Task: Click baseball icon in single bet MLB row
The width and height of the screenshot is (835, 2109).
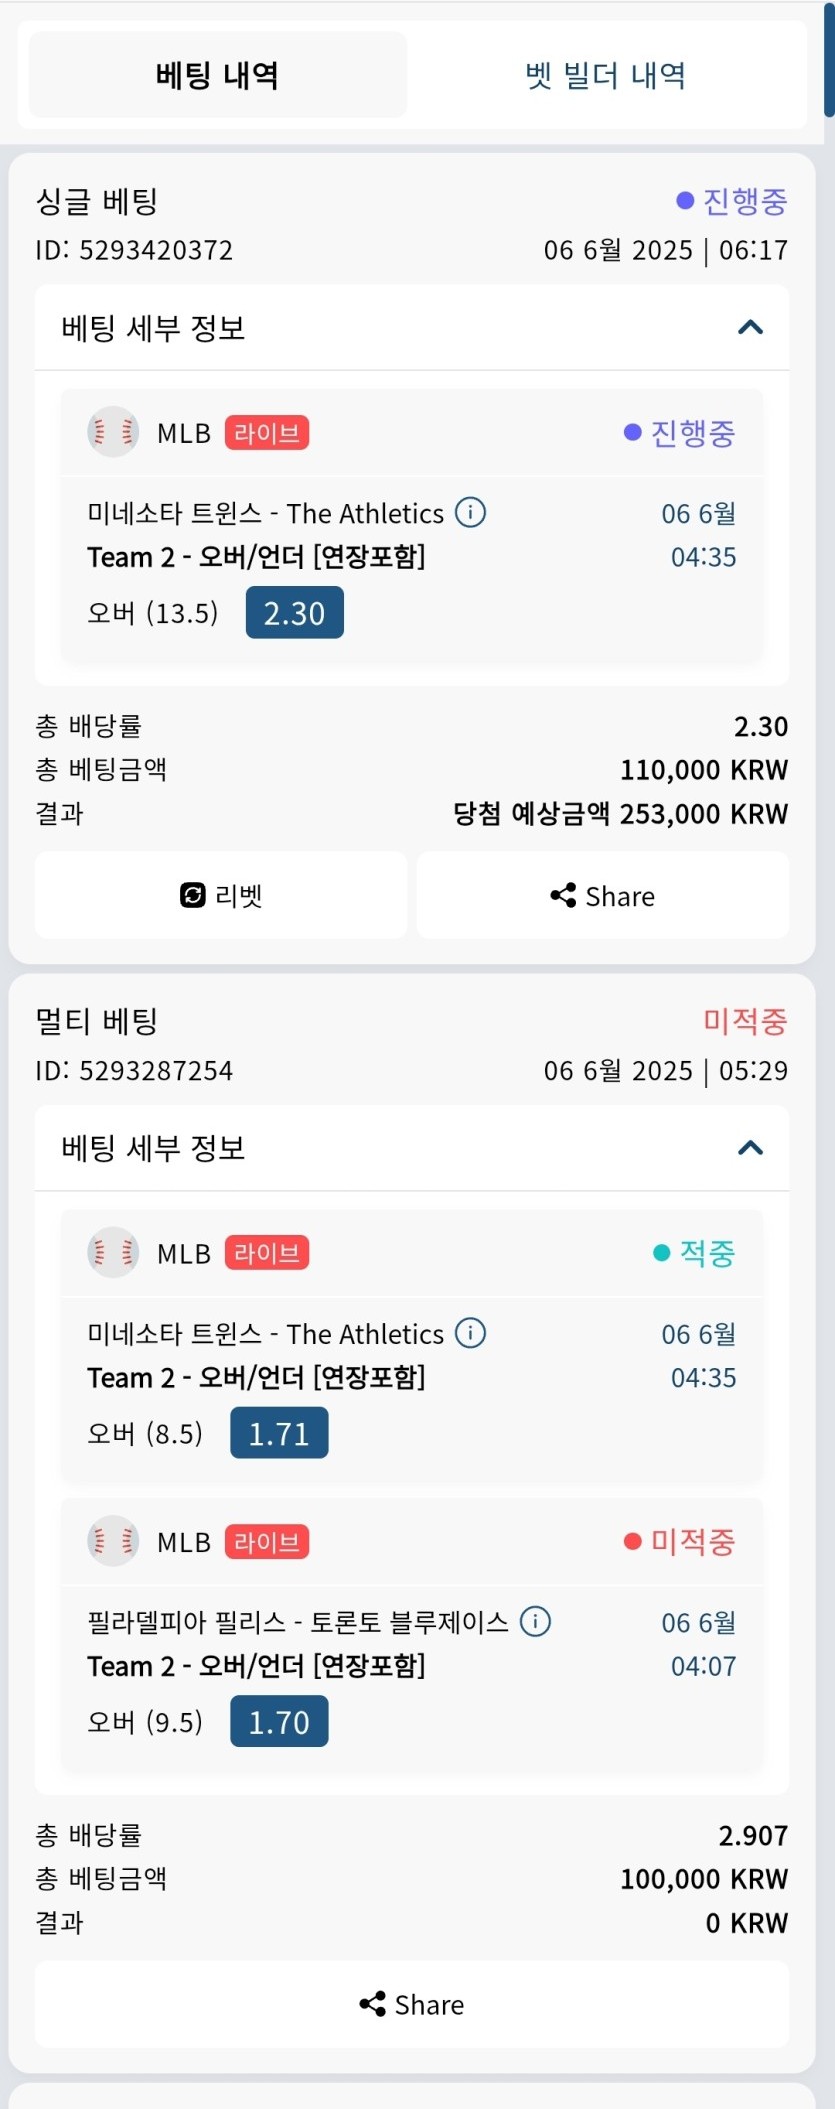Action: (x=113, y=432)
